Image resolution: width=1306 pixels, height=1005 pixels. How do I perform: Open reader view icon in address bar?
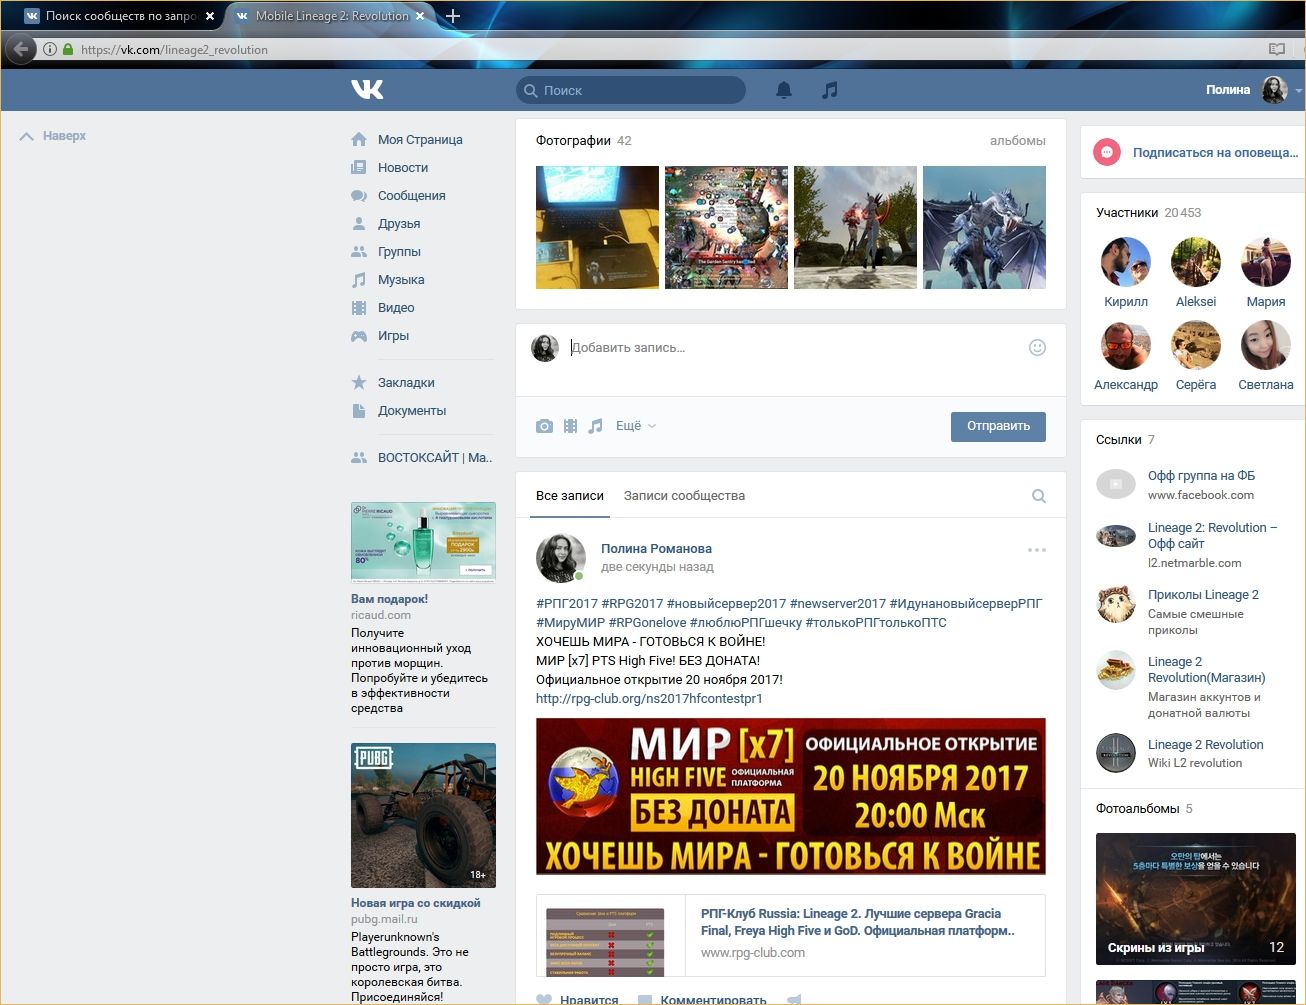[1276, 49]
